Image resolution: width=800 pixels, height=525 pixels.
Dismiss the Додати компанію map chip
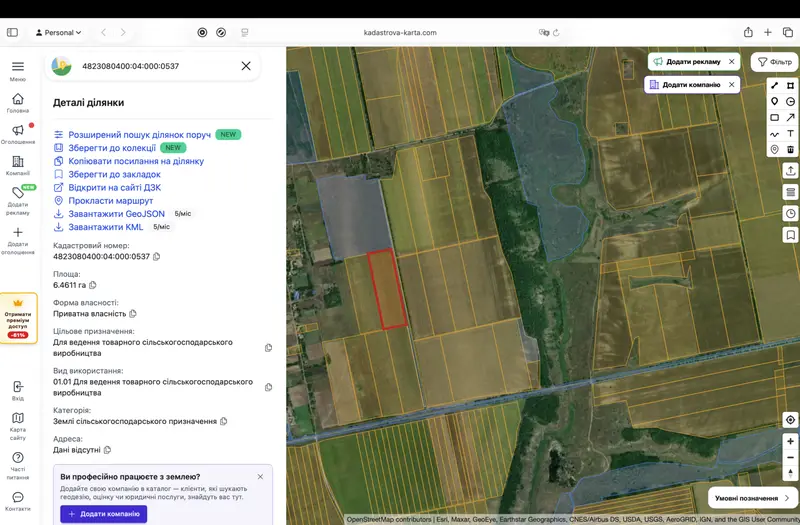pos(732,85)
